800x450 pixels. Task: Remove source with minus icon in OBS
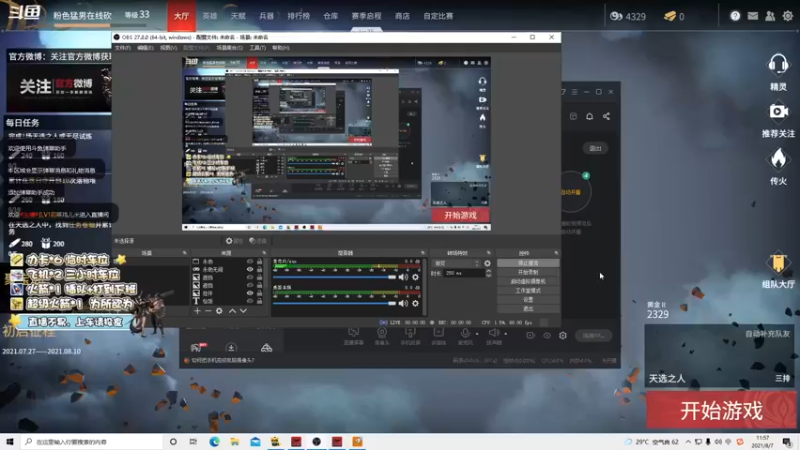[x=208, y=311]
